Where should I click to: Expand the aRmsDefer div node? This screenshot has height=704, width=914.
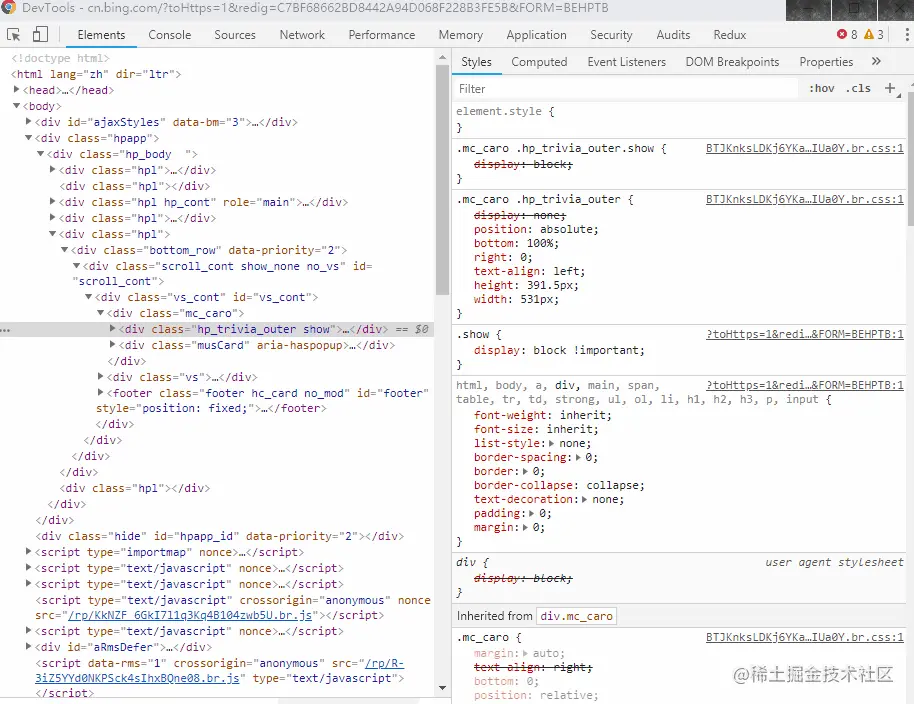(x=29, y=646)
